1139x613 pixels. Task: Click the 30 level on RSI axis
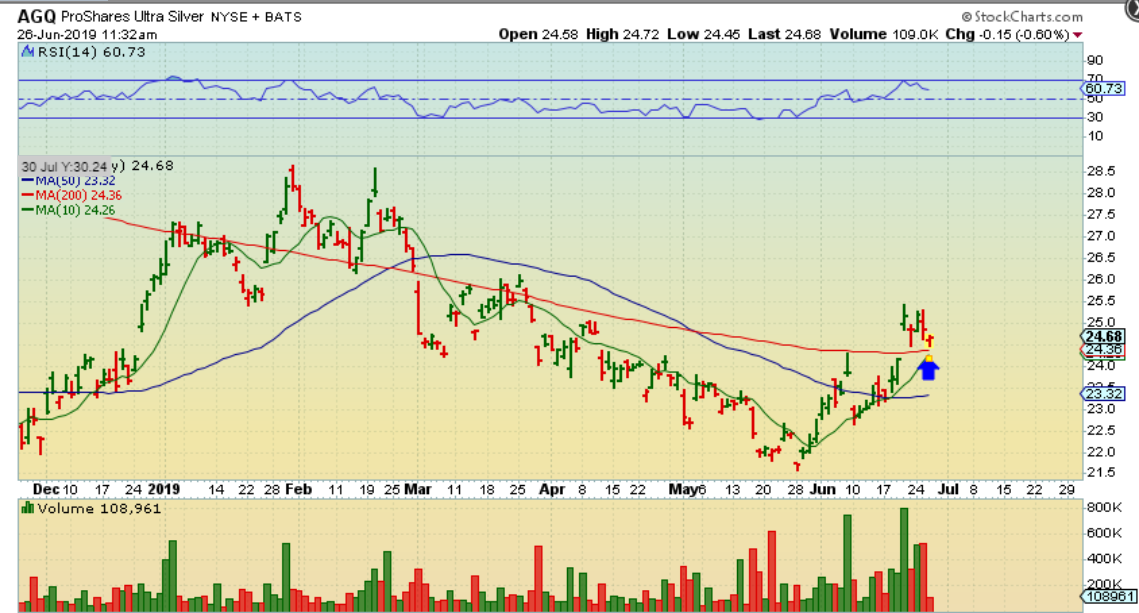tap(1095, 117)
